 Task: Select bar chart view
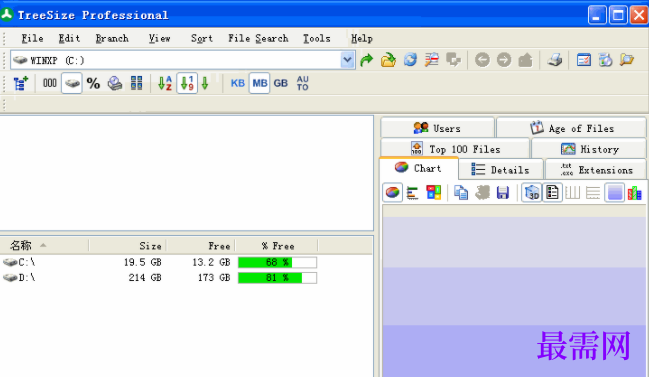[x=412, y=193]
